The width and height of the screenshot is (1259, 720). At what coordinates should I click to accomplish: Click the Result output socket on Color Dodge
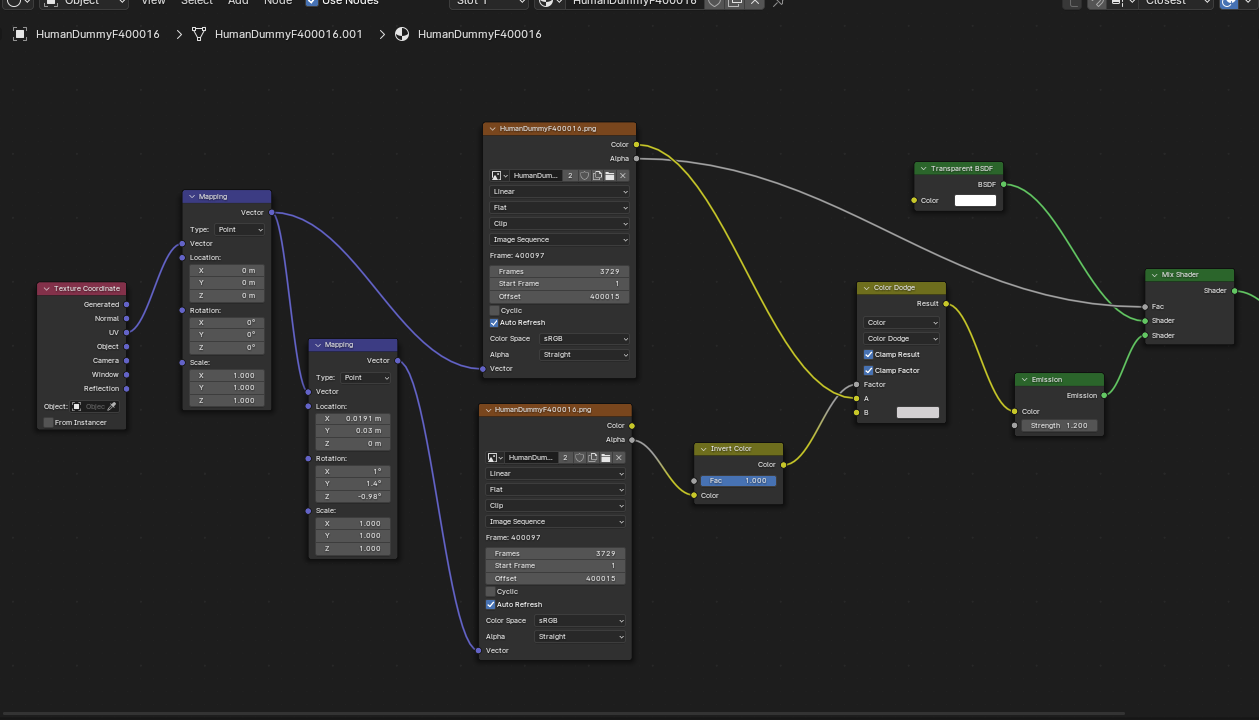pyautogui.click(x=946, y=303)
